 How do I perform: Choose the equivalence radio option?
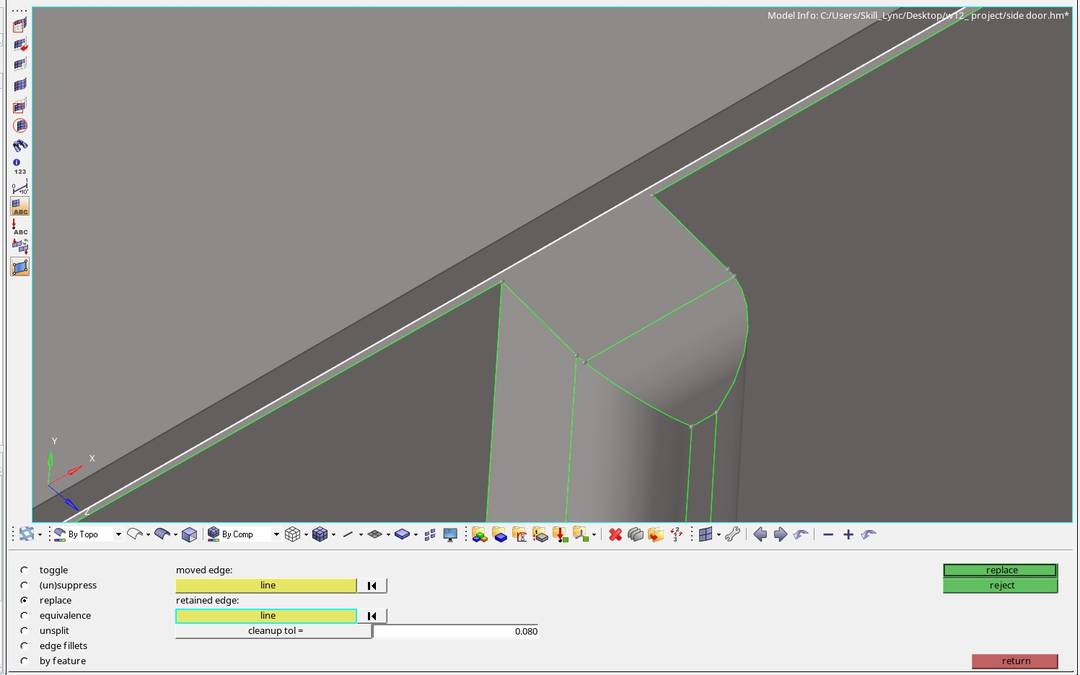[x=23, y=615]
